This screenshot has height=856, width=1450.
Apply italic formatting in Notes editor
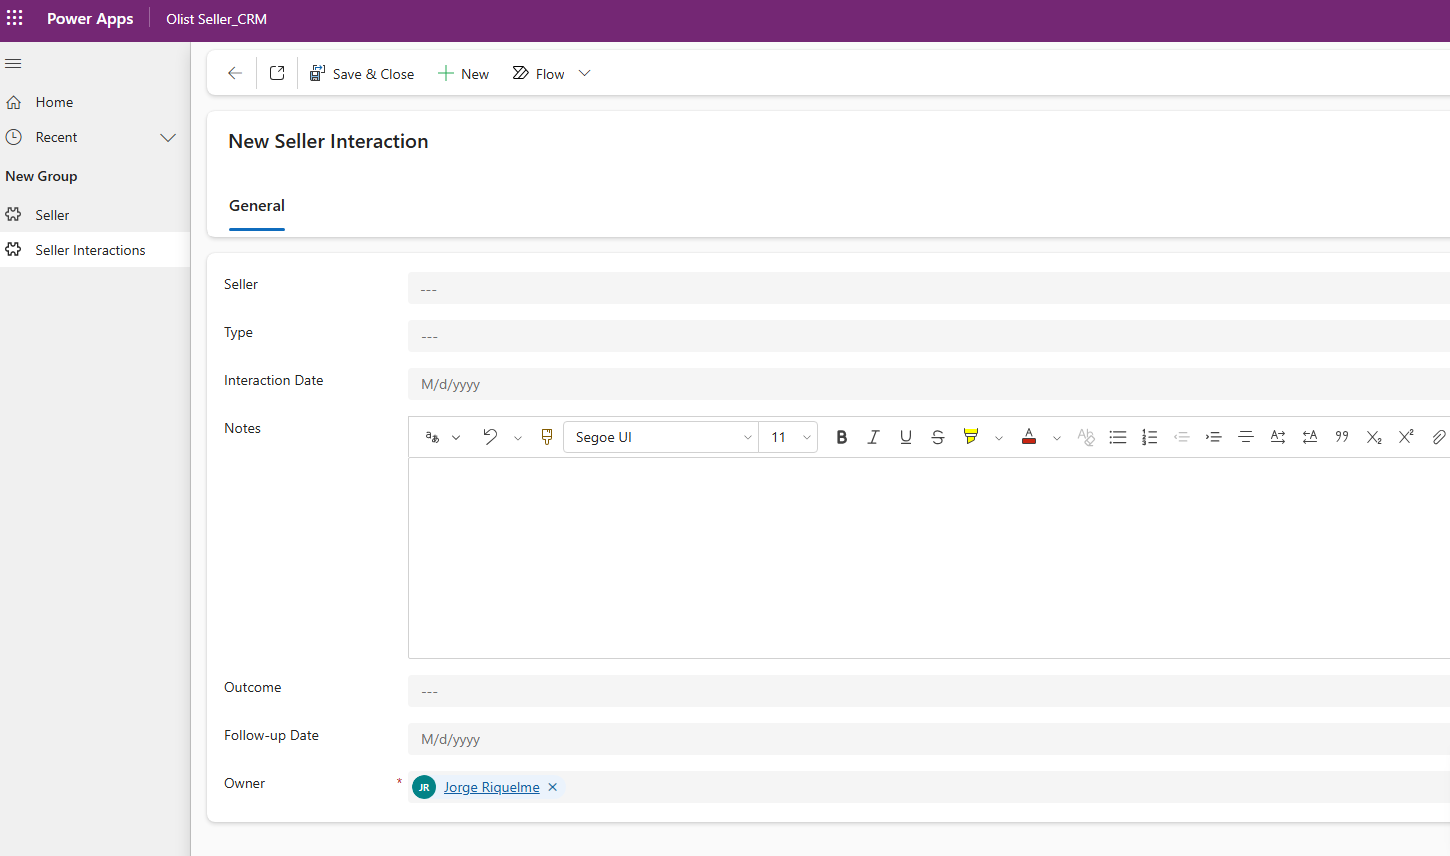[x=873, y=437]
